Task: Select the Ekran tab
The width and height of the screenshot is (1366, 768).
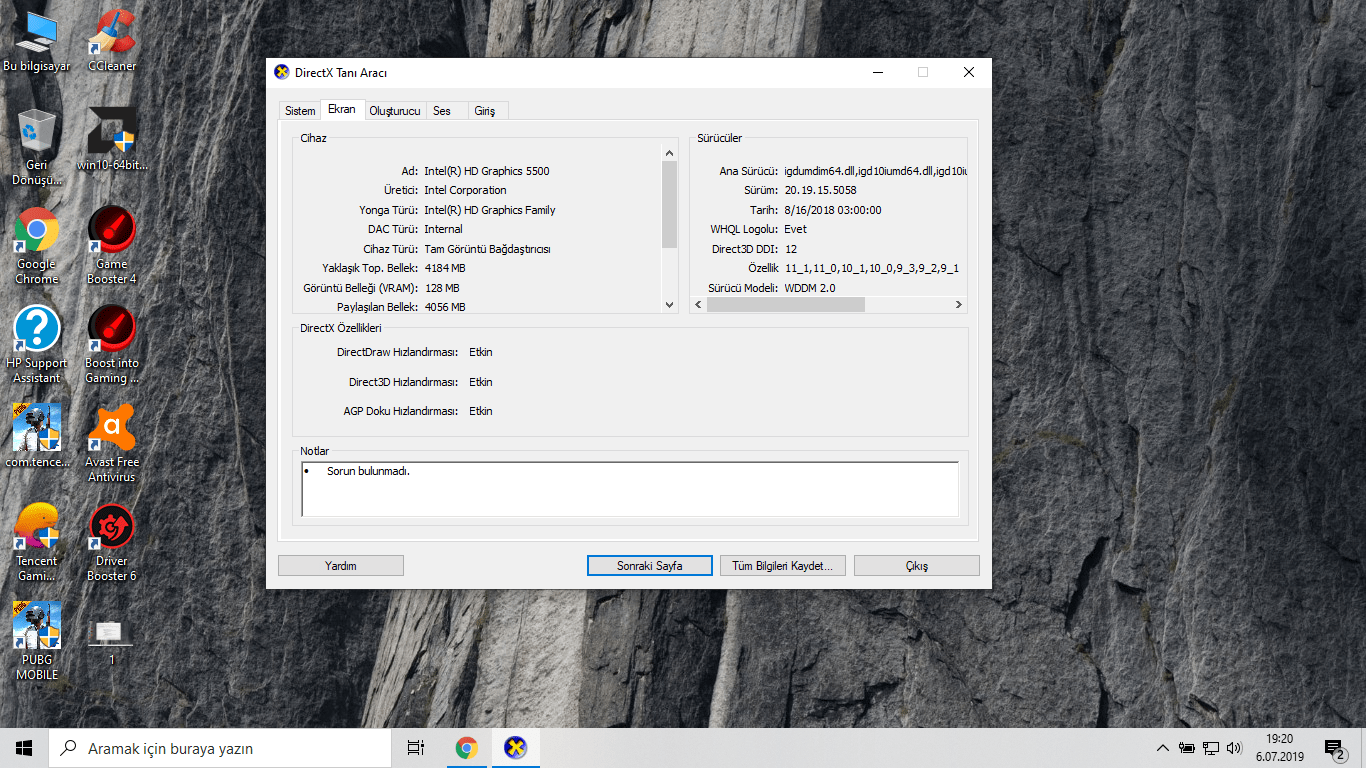Action: (x=342, y=110)
